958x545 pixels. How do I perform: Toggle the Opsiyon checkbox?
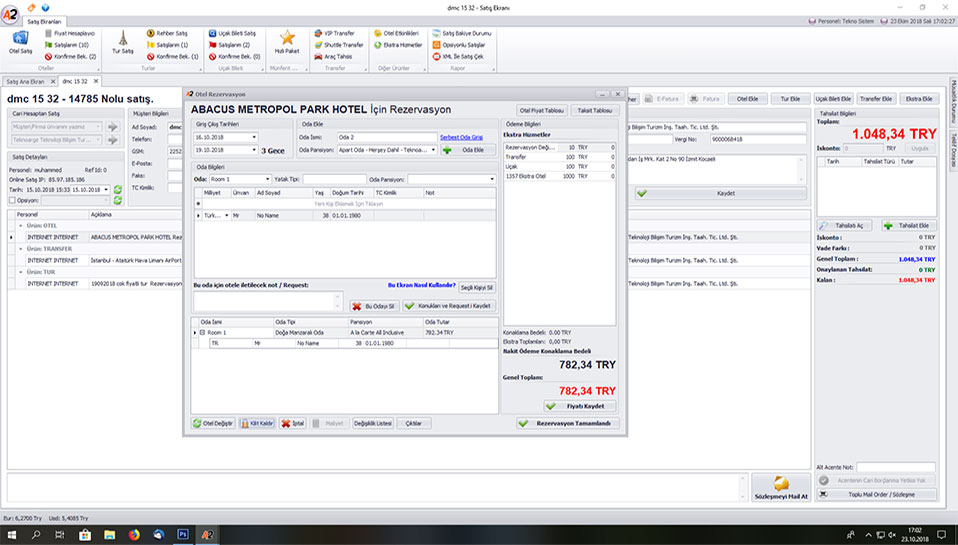pos(12,200)
